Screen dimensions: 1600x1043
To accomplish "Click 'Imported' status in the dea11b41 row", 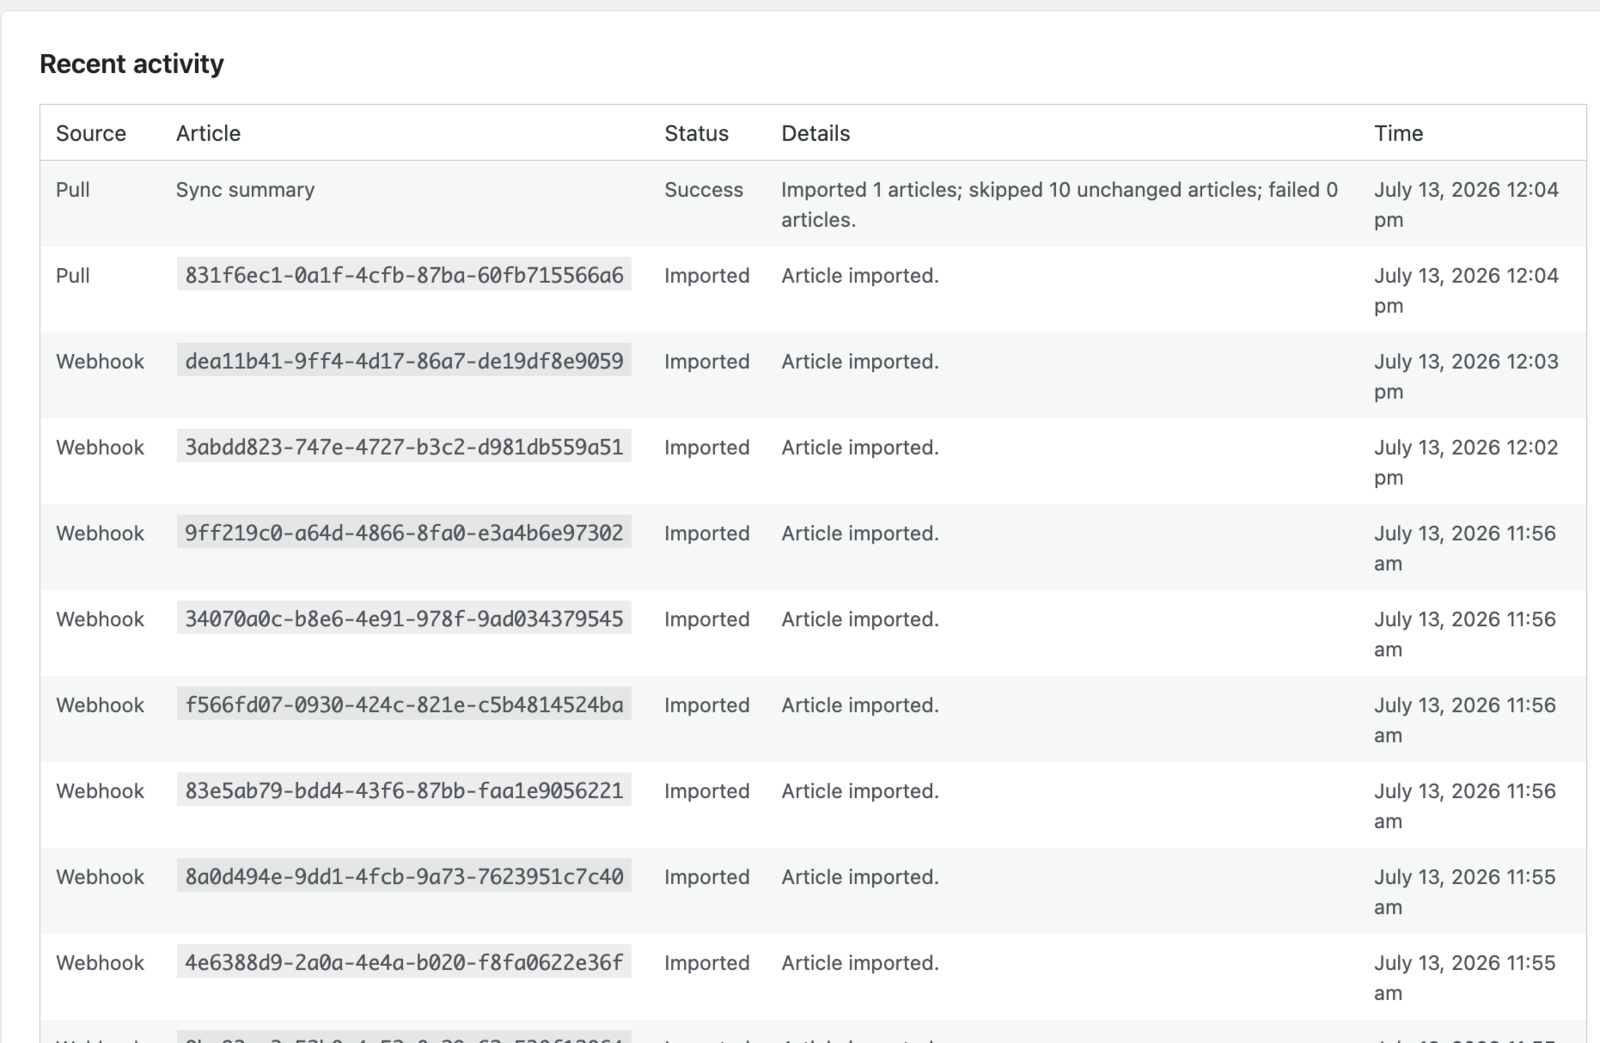I will (x=706, y=362).
